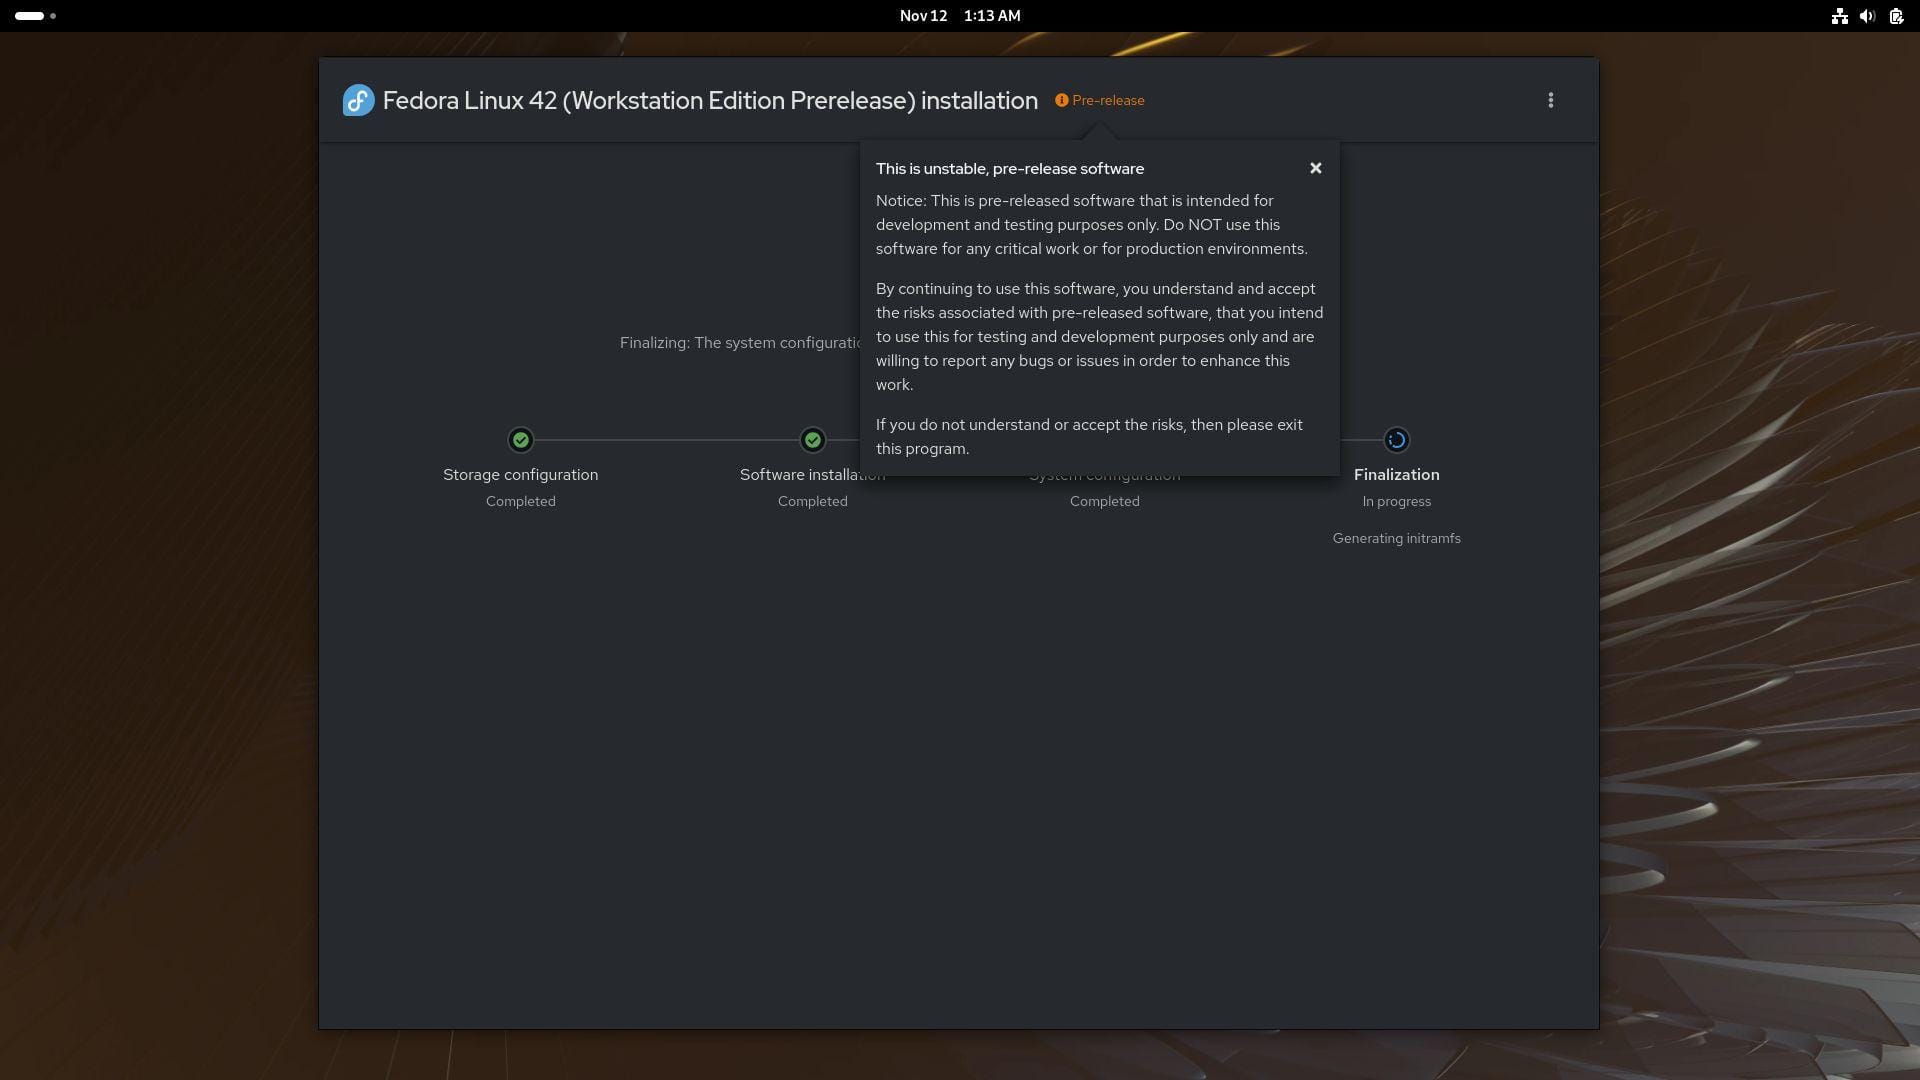This screenshot has width=1920, height=1080.
Task: Open the installer's three-dot overflow menu
Action: coord(1551,100)
